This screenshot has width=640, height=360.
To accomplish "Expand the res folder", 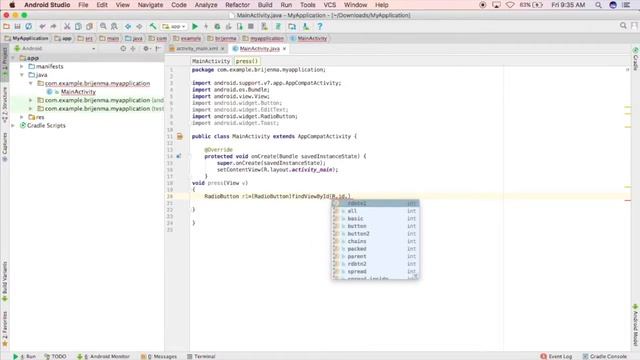I will click(22, 117).
